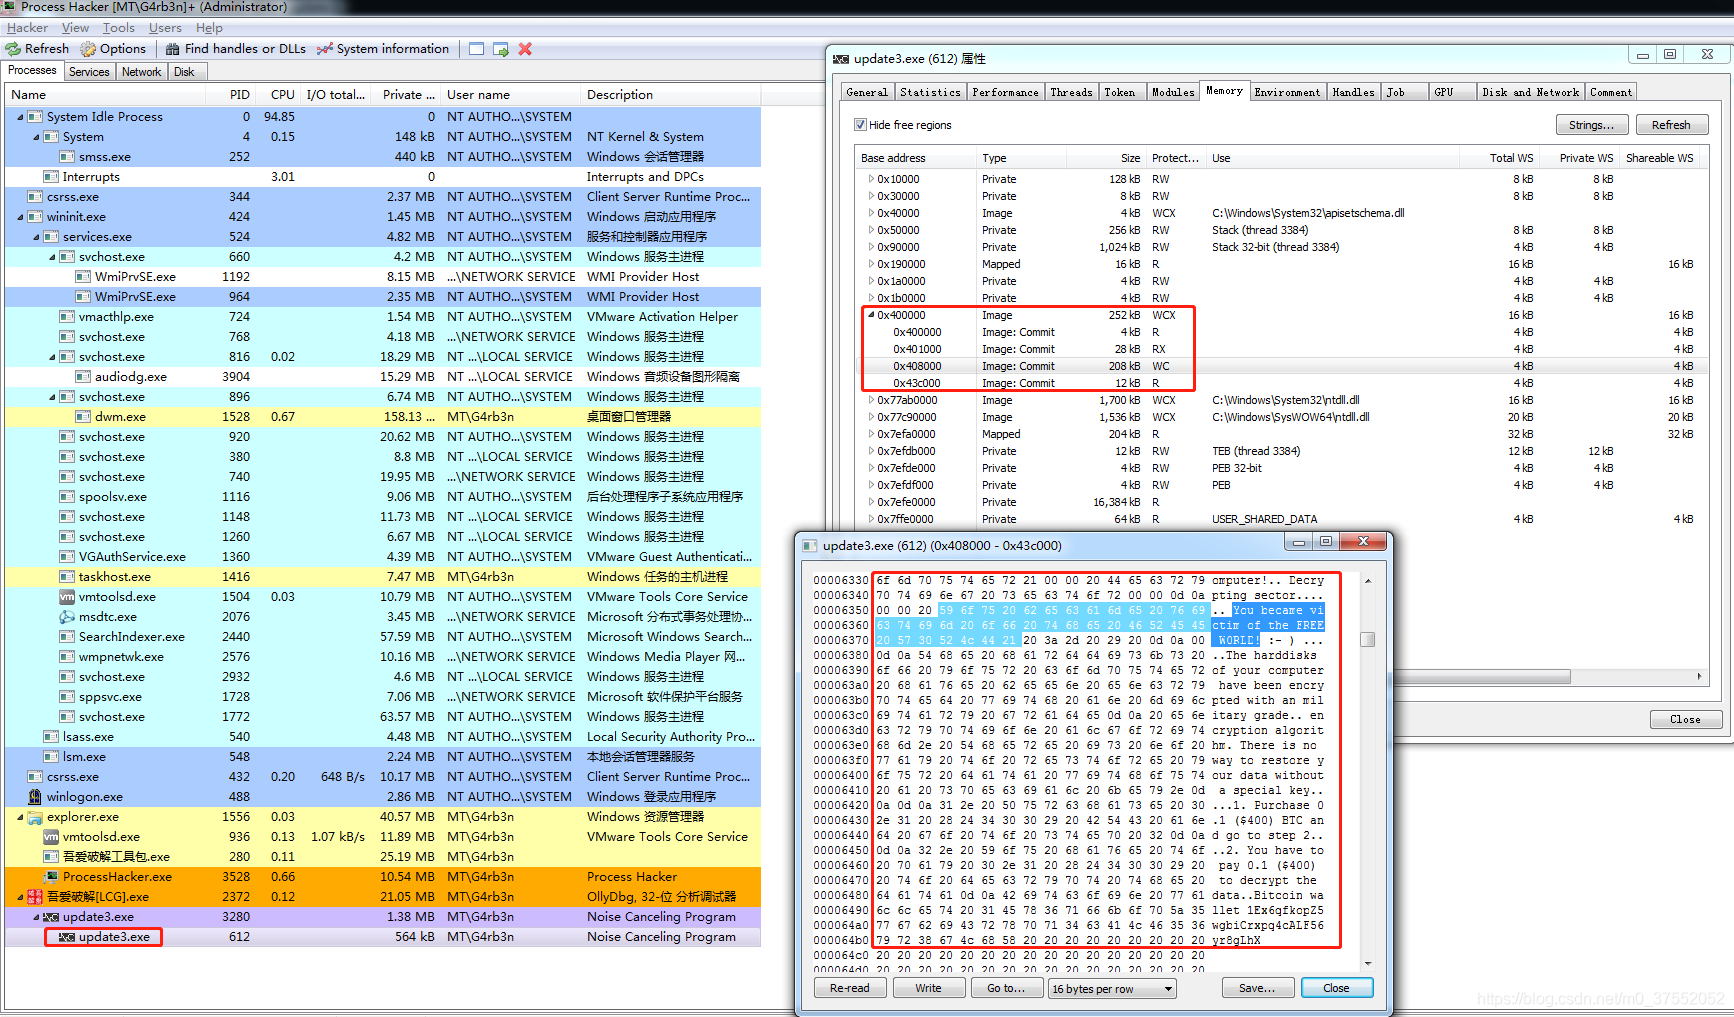Expand the 0x10000 memory region
The height and width of the screenshot is (1017, 1734).
pyautogui.click(x=871, y=179)
